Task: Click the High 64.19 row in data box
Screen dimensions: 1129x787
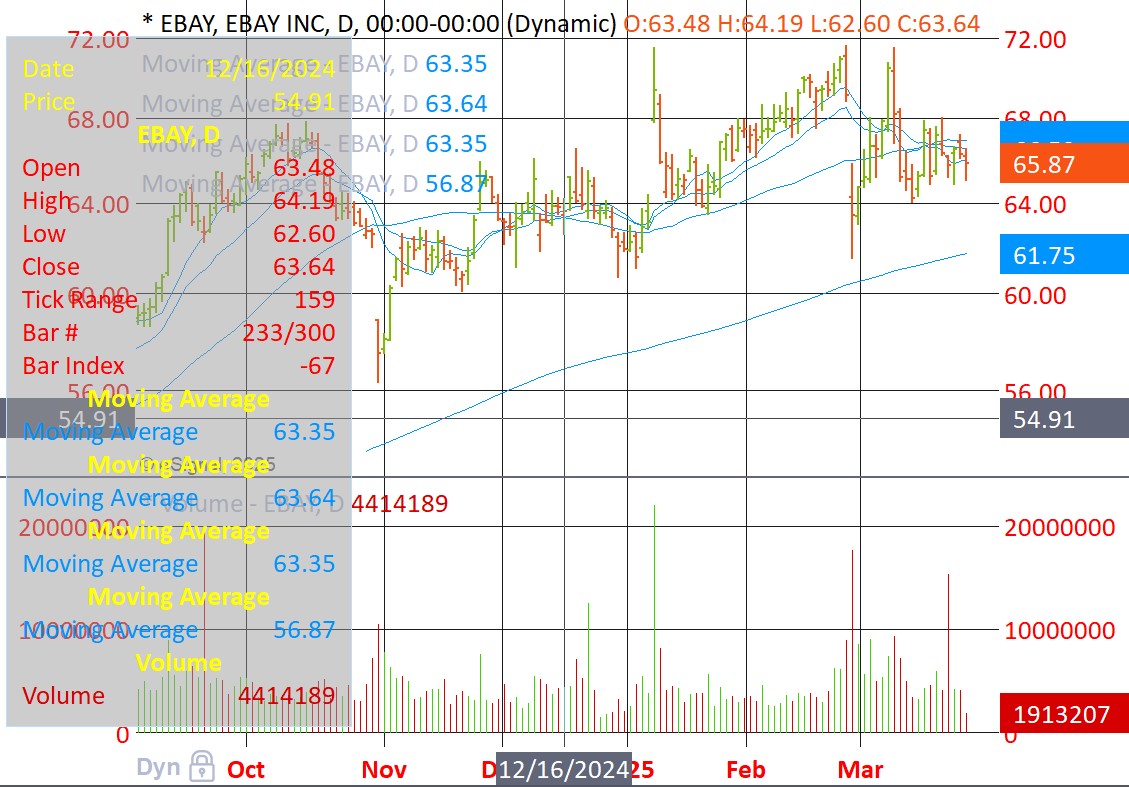Action: click(x=179, y=201)
